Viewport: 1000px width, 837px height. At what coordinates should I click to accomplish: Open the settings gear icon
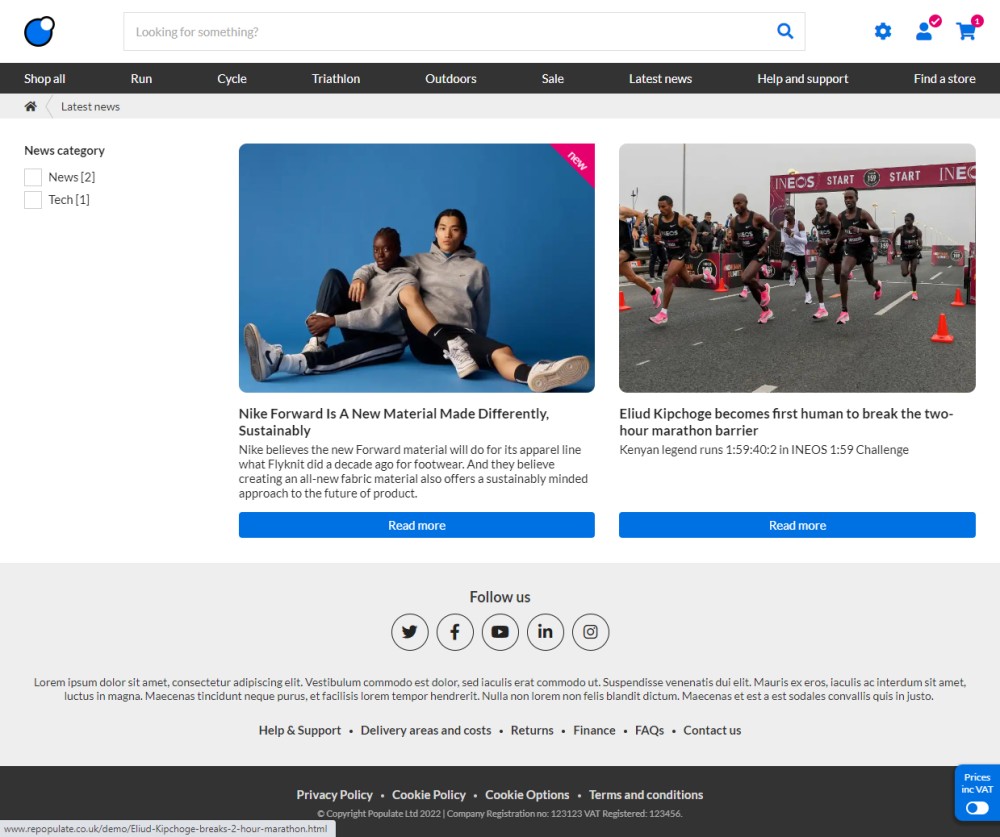[883, 31]
